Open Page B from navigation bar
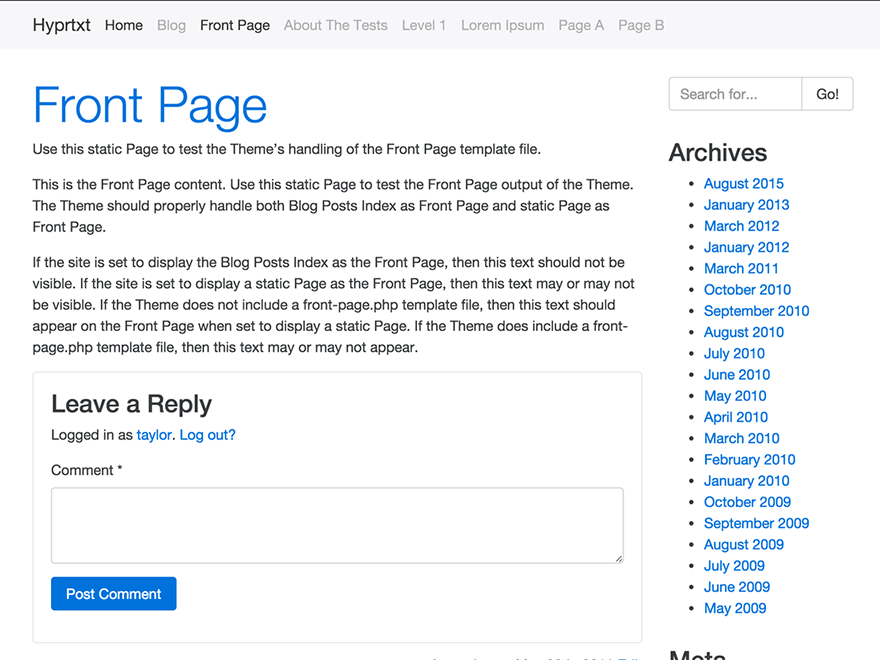 tap(641, 25)
